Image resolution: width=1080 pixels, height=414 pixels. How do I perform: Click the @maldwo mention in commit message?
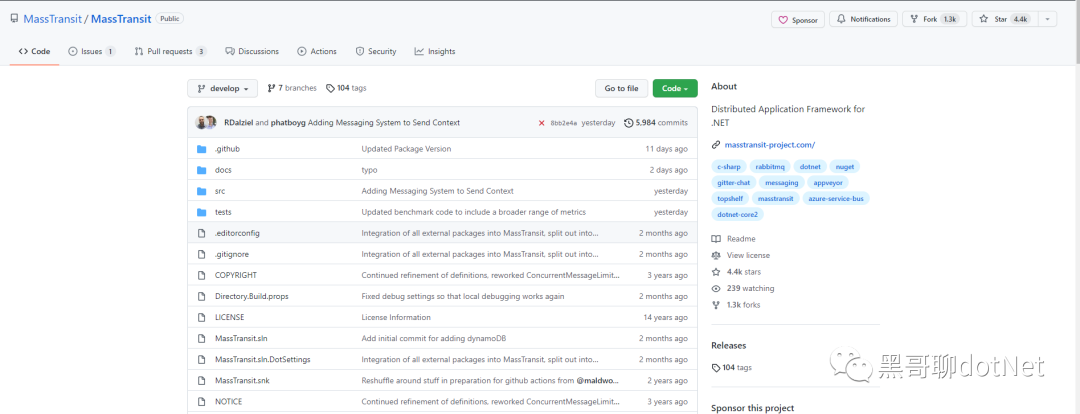click(x=598, y=381)
